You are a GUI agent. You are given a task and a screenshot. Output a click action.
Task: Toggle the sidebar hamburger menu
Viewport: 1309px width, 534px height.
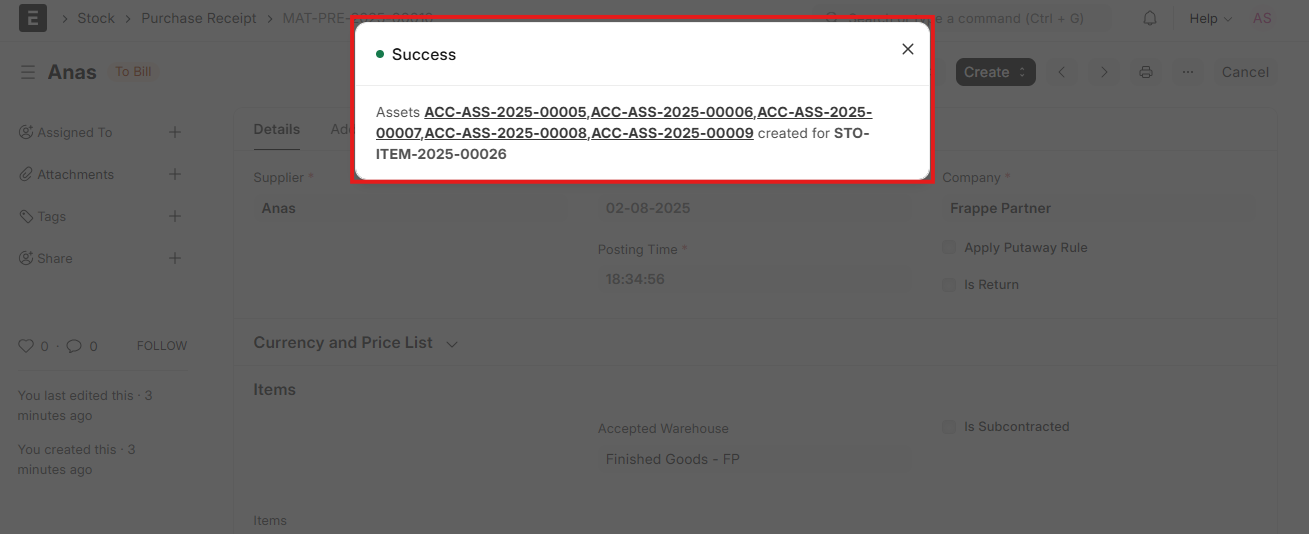pyautogui.click(x=28, y=72)
